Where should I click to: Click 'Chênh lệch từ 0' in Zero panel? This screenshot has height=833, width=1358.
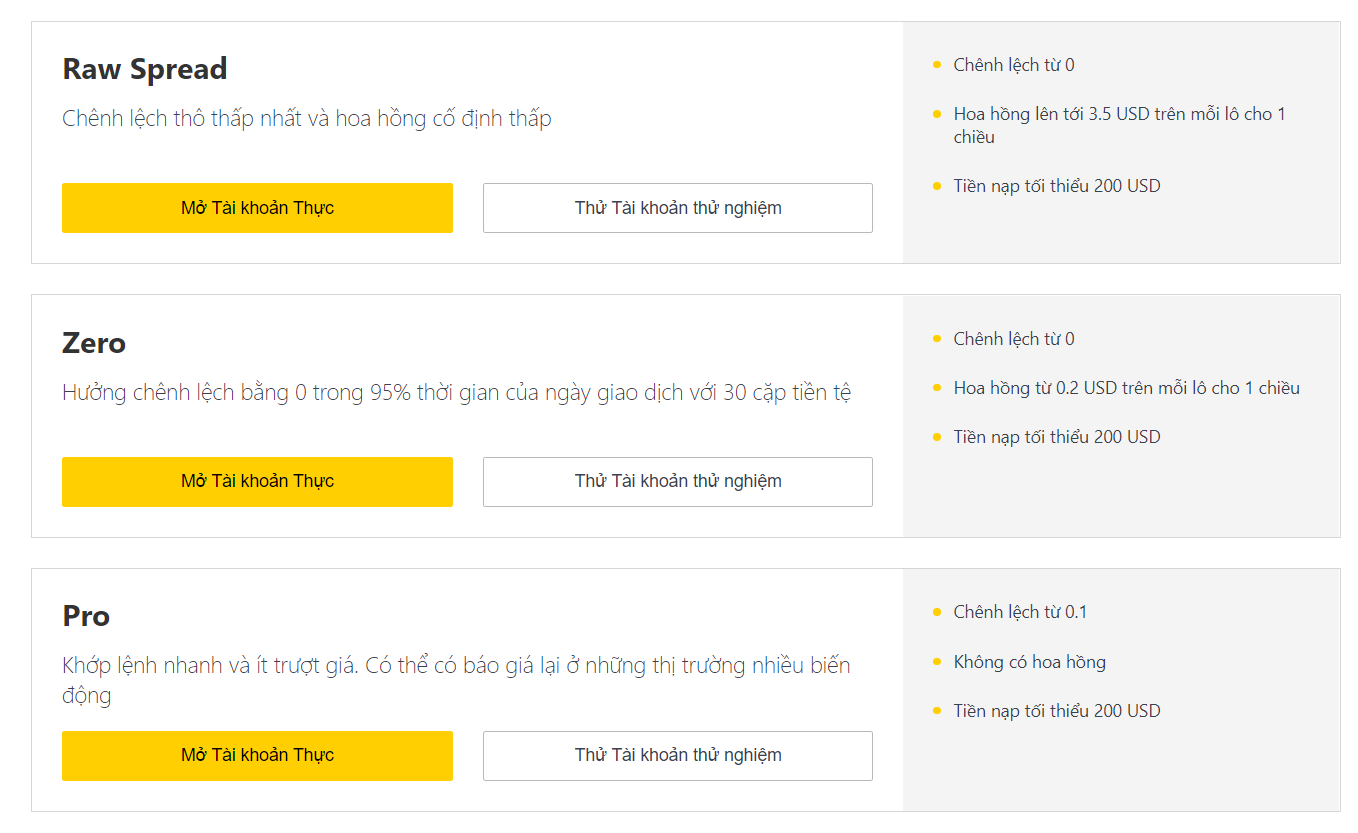pyautogui.click(x=1013, y=339)
